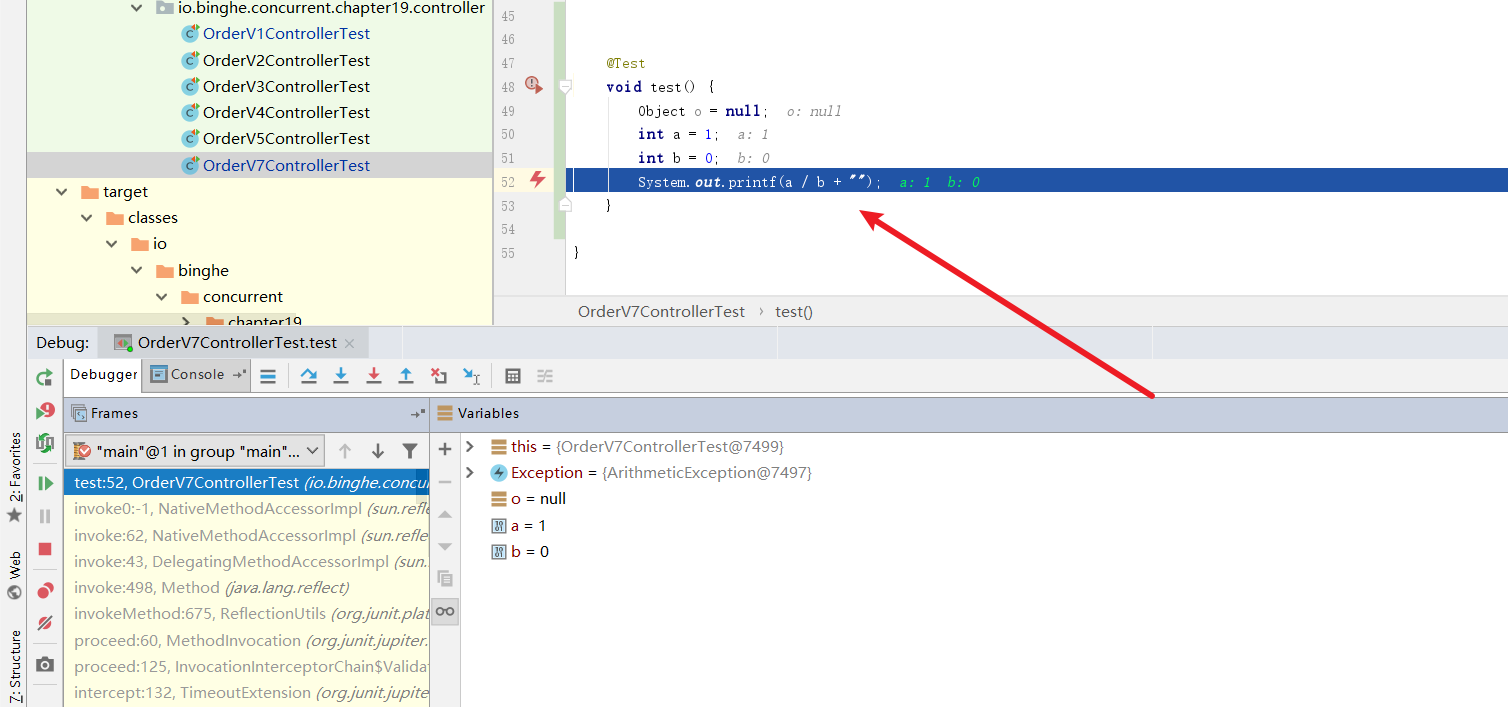Expand the Exception variable node
1508x707 pixels.
pos(470,473)
